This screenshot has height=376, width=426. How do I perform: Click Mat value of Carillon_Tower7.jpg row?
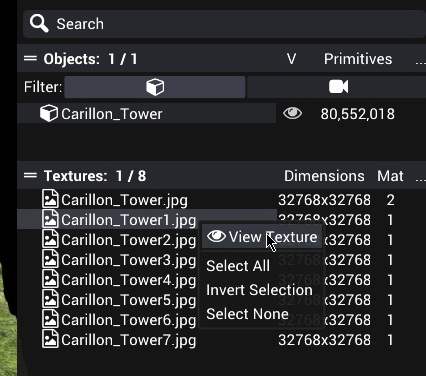[390, 340]
